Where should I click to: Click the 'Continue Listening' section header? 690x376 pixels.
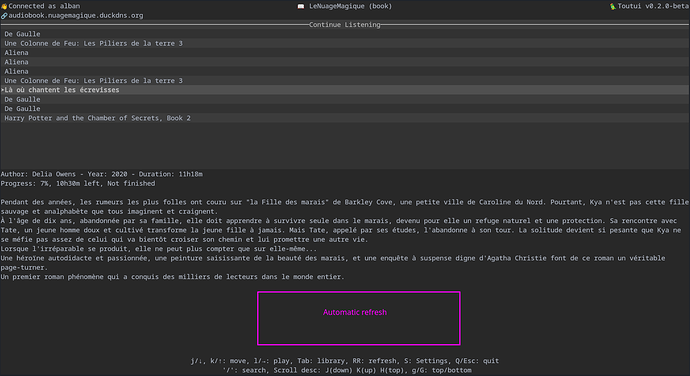(x=345, y=25)
